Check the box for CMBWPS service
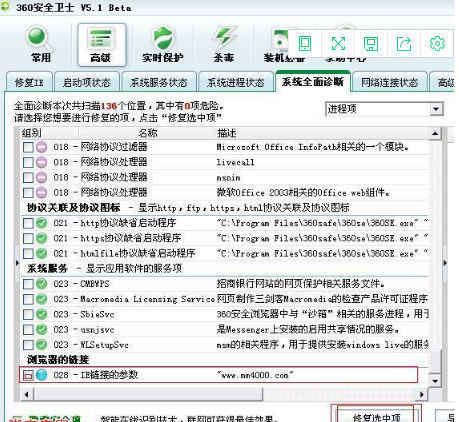The width and height of the screenshot is (459, 422). (28, 284)
